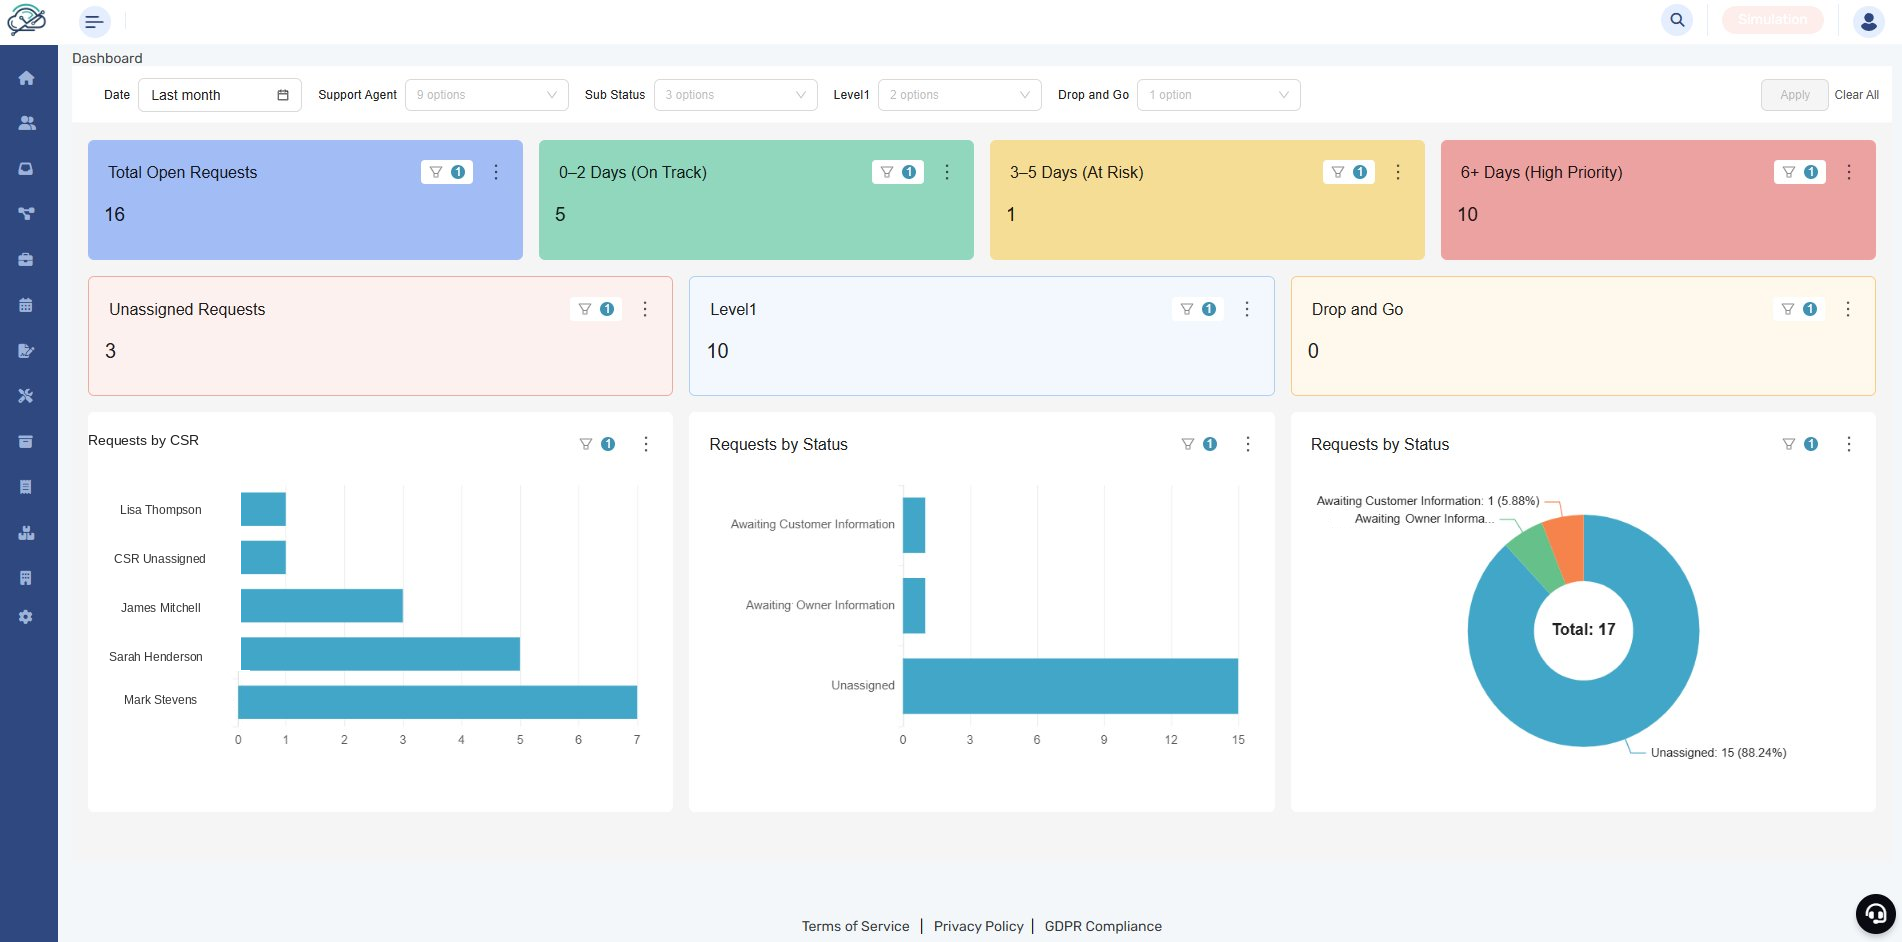Open the settings gear sidebar icon
The height and width of the screenshot is (942, 1902).
[26, 617]
